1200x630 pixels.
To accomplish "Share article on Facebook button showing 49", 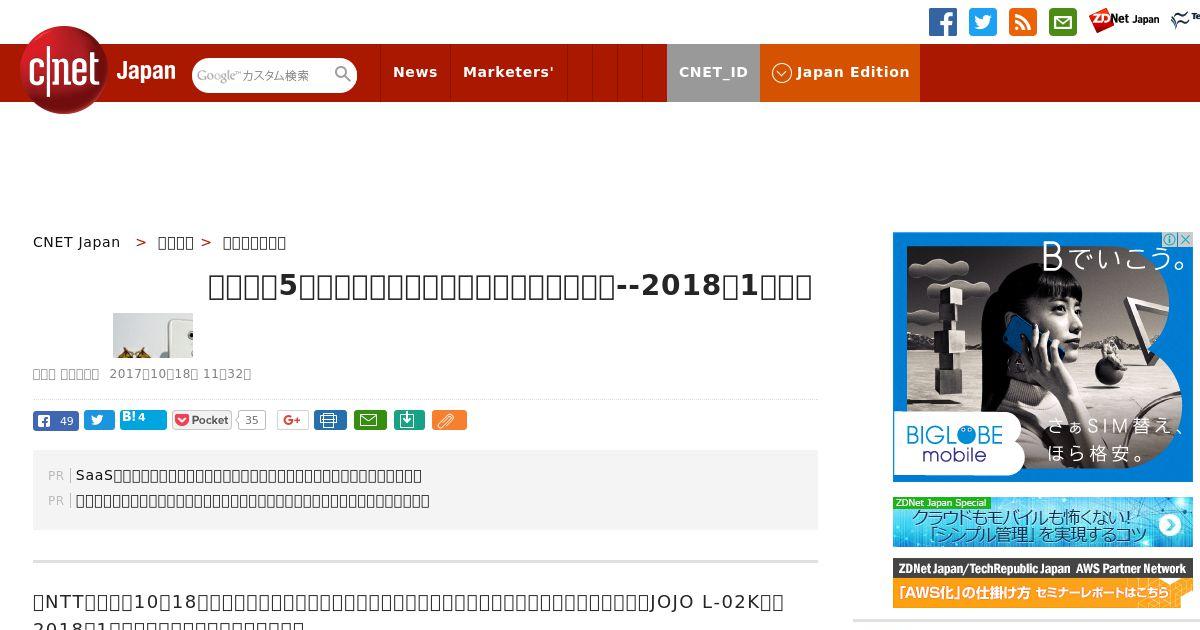I will 56,420.
